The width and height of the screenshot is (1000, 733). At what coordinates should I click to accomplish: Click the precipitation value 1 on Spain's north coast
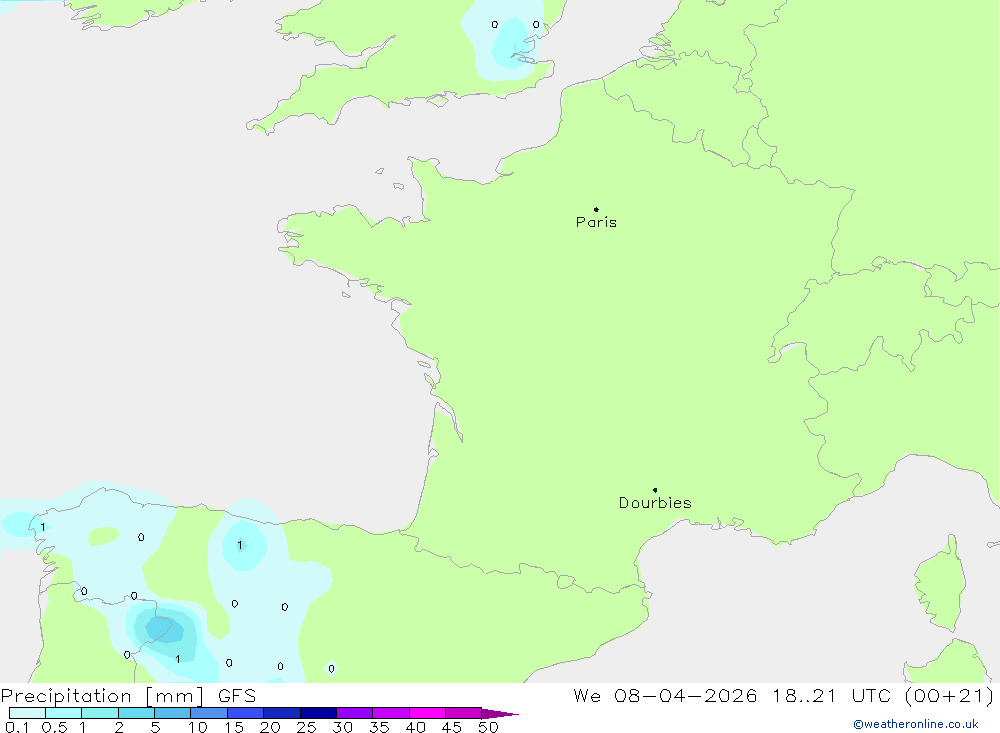click(x=240, y=545)
